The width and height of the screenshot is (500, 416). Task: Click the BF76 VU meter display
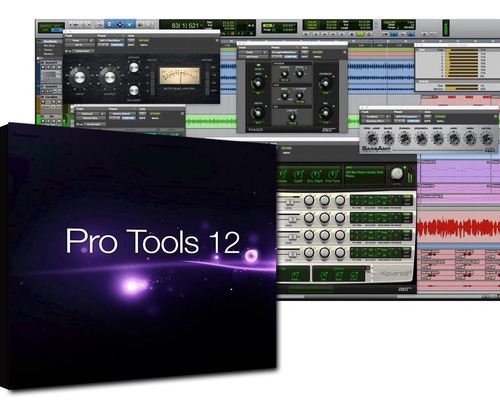click(x=180, y=76)
